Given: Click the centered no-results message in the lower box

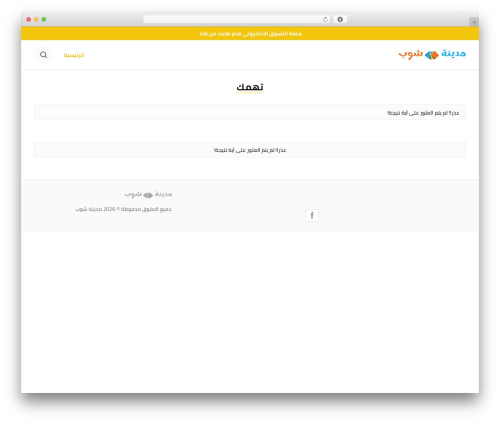Looking at the screenshot, I should coord(250,150).
